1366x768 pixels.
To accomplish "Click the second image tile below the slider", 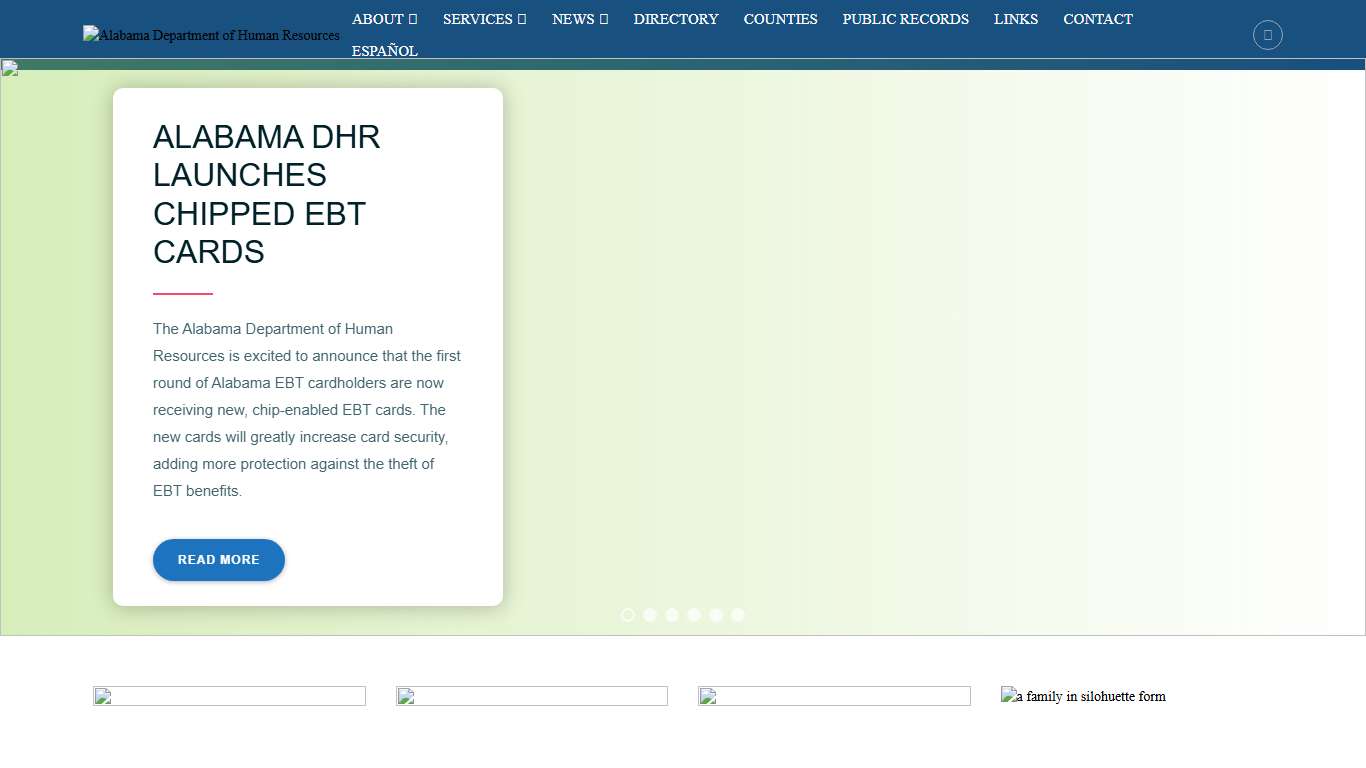I will (x=531, y=696).
